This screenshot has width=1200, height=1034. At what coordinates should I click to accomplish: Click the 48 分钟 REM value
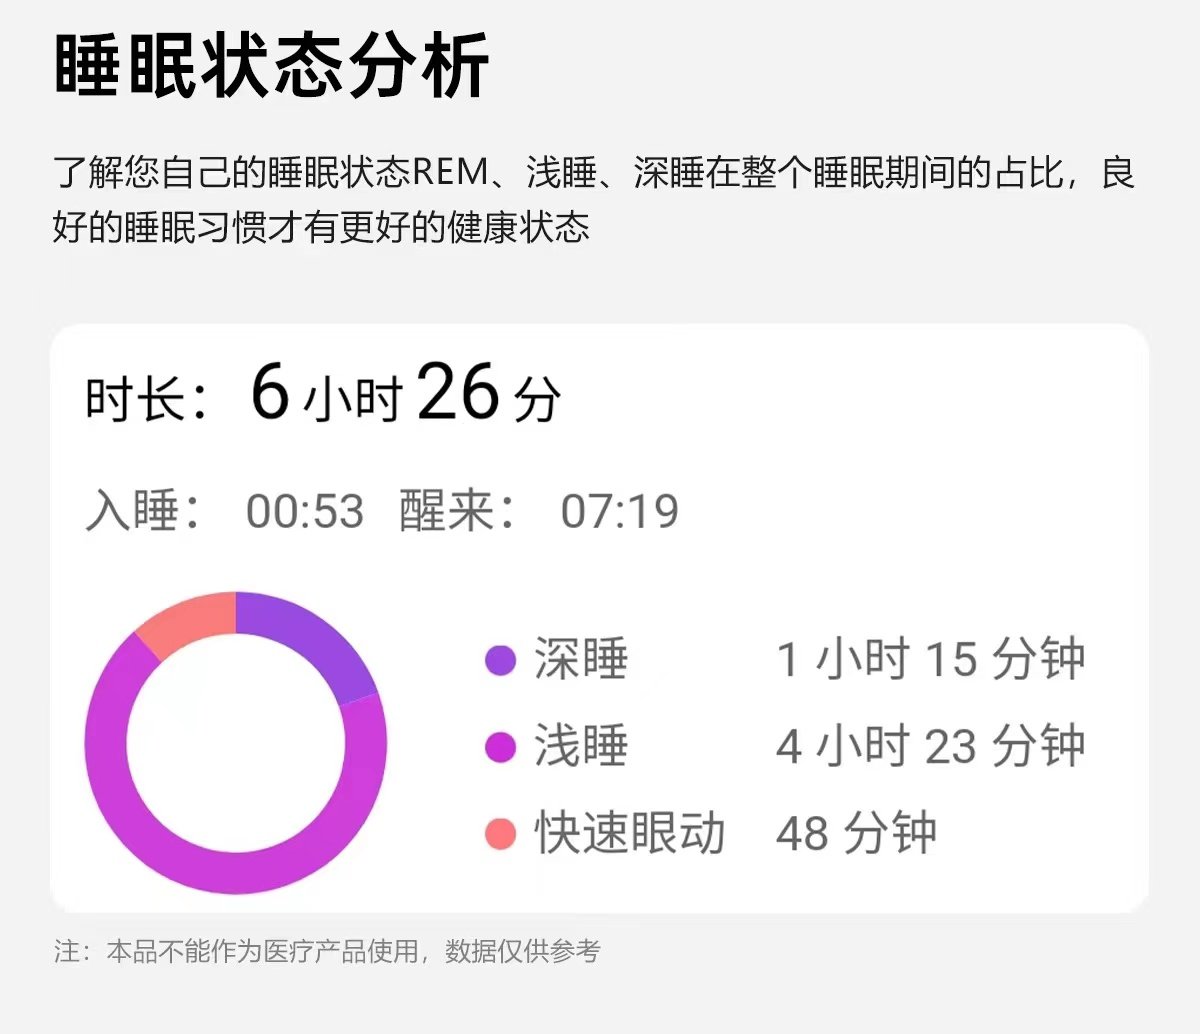[856, 834]
